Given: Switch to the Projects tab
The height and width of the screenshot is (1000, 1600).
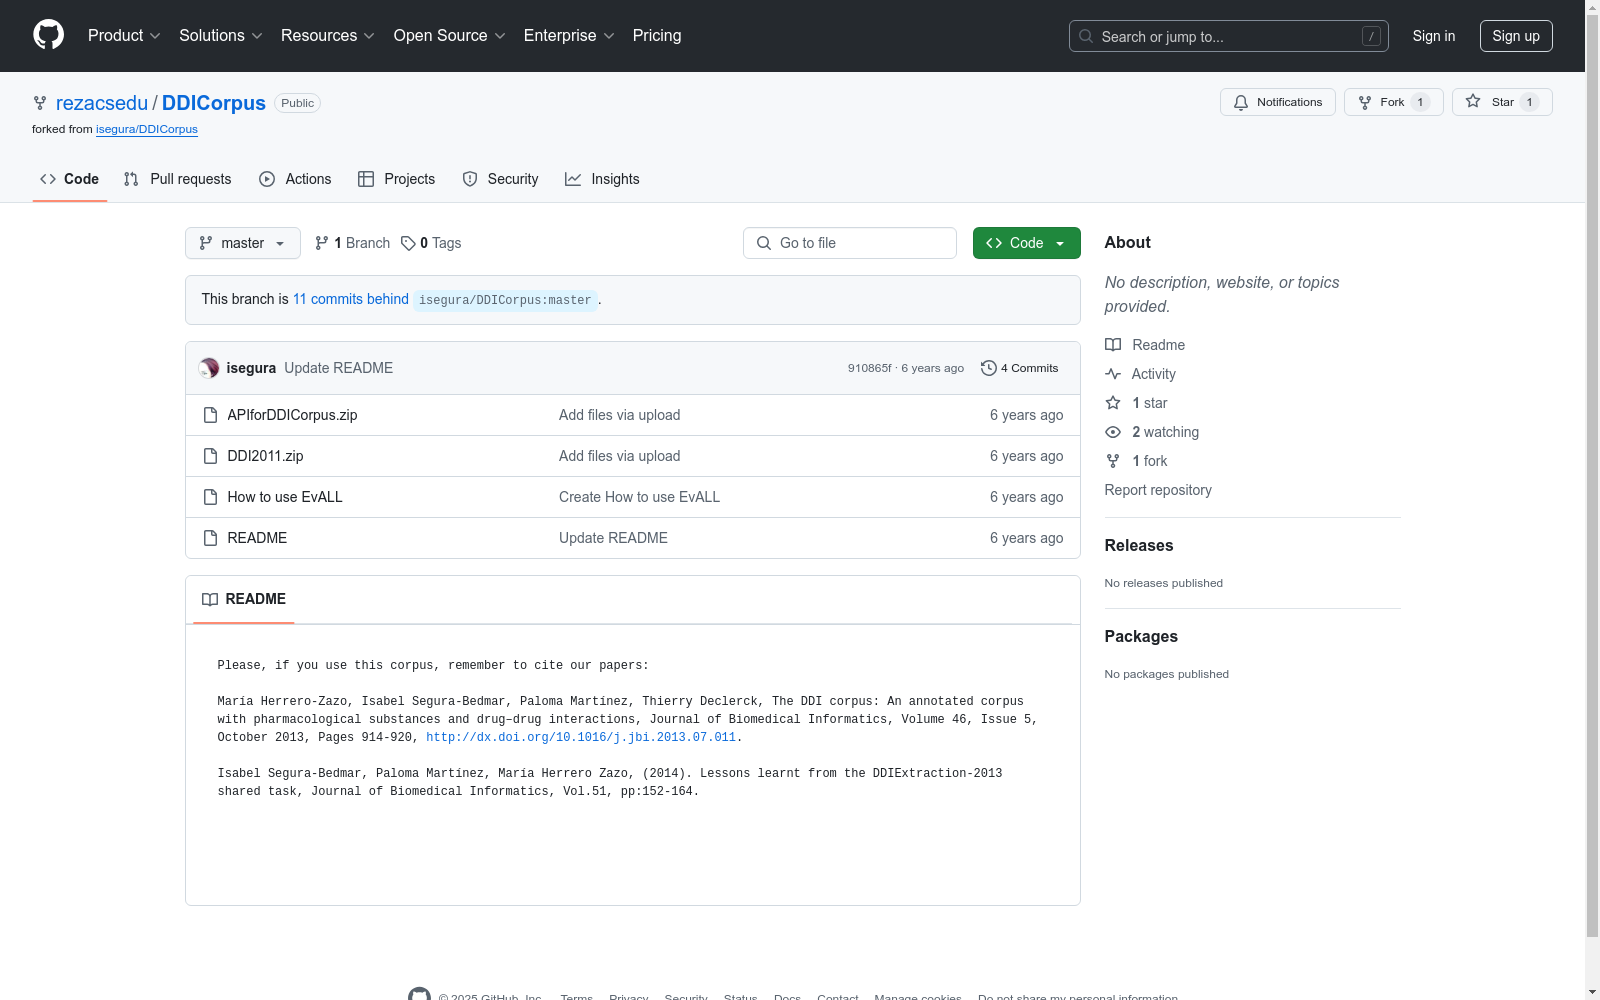Looking at the screenshot, I should pyautogui.click(x=397, y=179).
